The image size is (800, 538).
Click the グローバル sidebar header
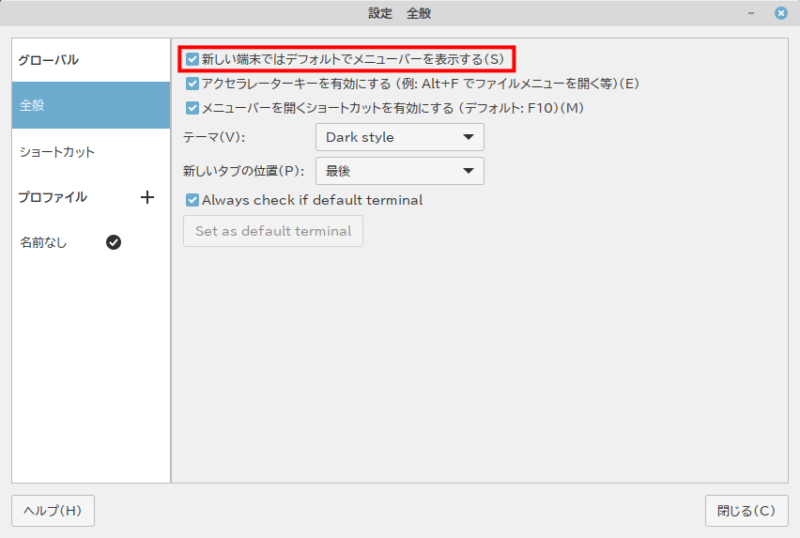click(x=48, y=60)
